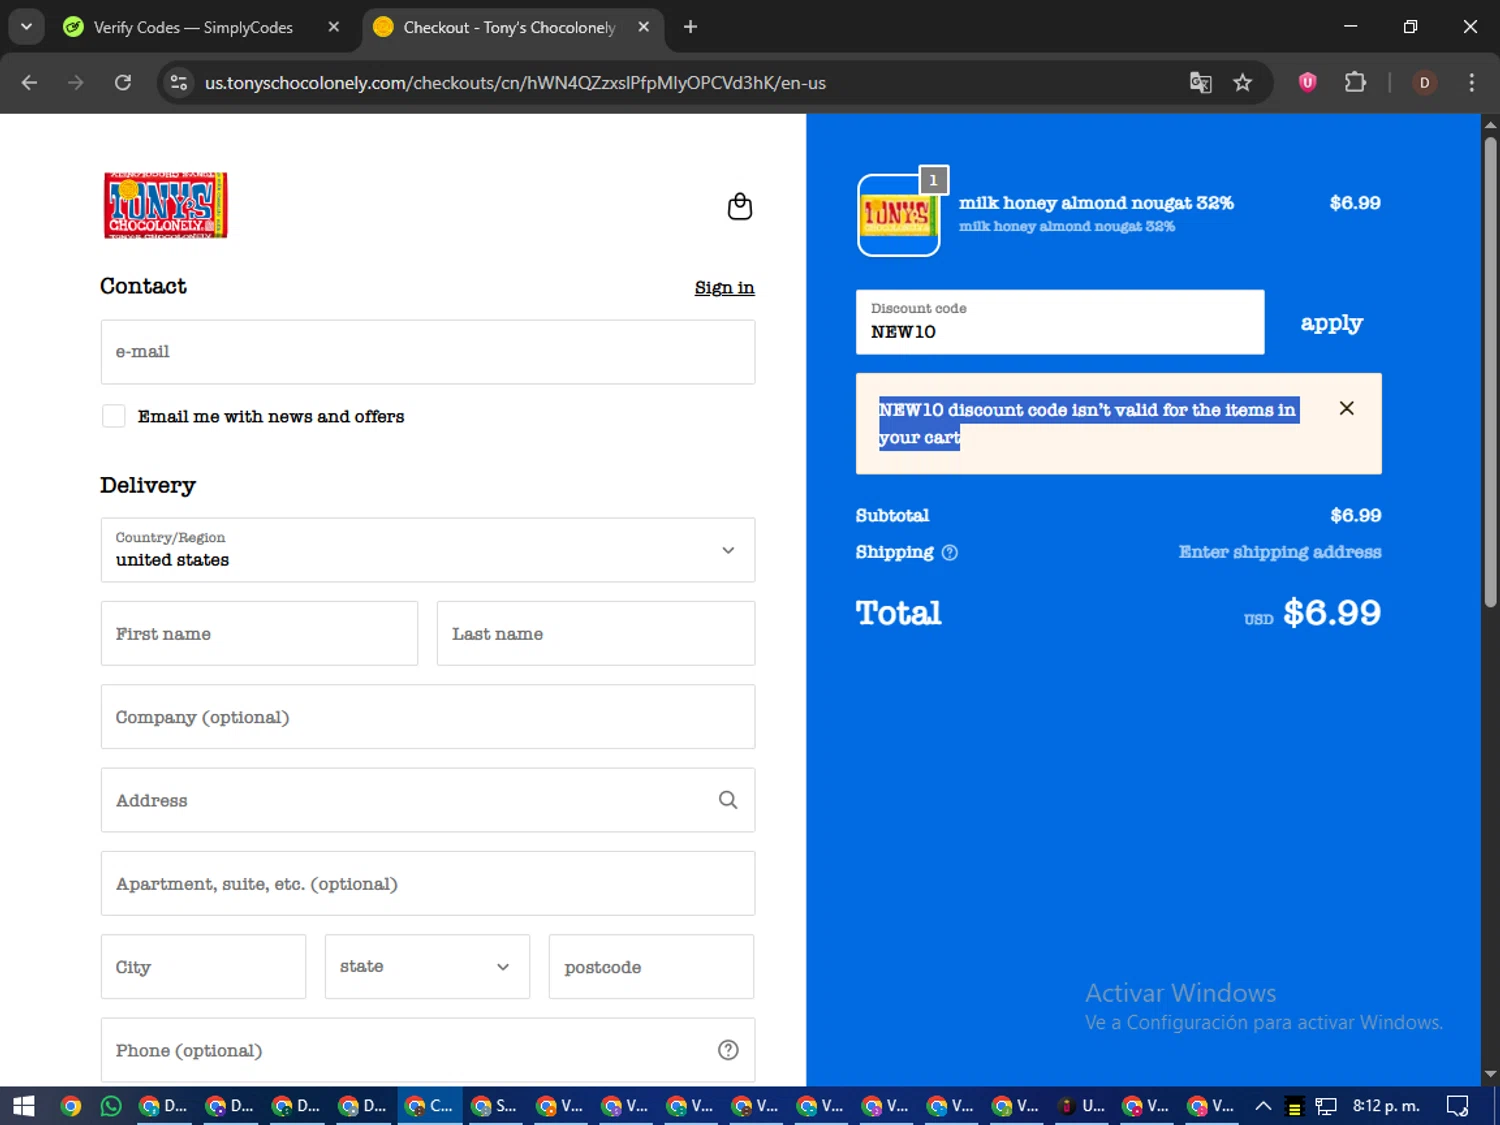Open the shipping info help icon
This screenshot has height=1125, width=1500.
949,552
